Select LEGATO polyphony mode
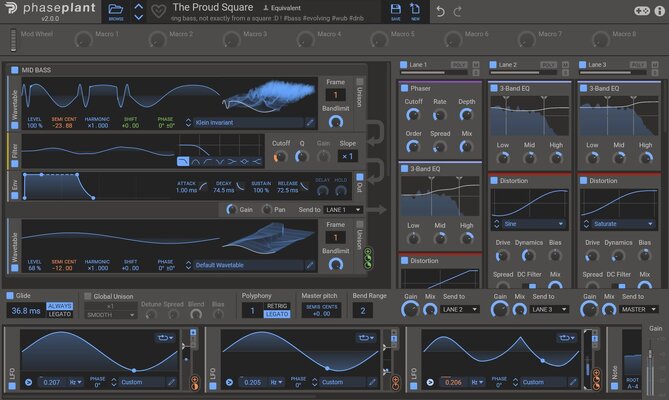Screen dimensions: 669x400 click(277, 314)
